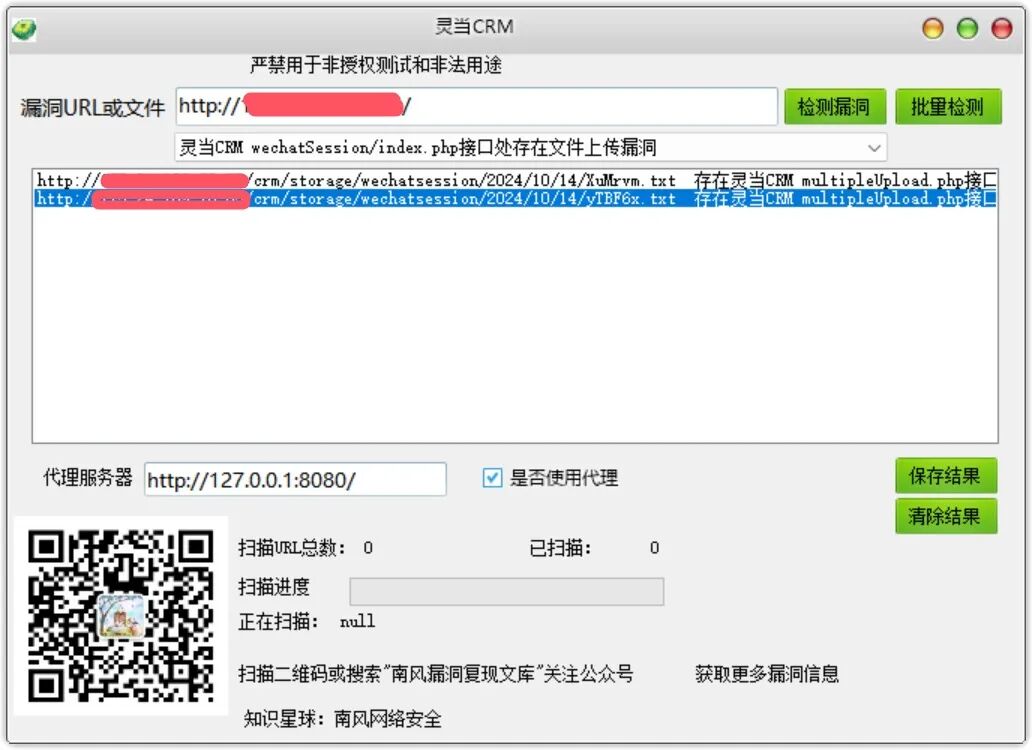Click the 扫描URL总数 label
Screen dimensions: 1032x750
(292, 548)
